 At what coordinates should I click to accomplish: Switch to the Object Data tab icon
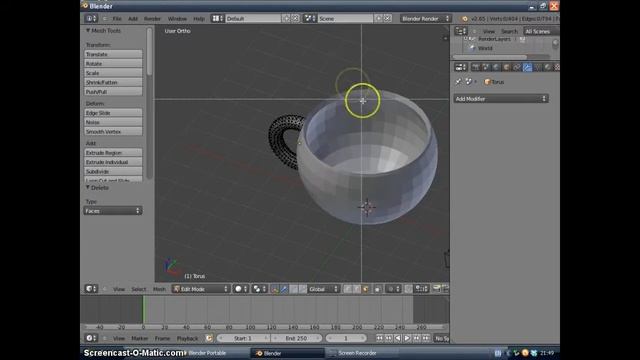tap(538, 67)
